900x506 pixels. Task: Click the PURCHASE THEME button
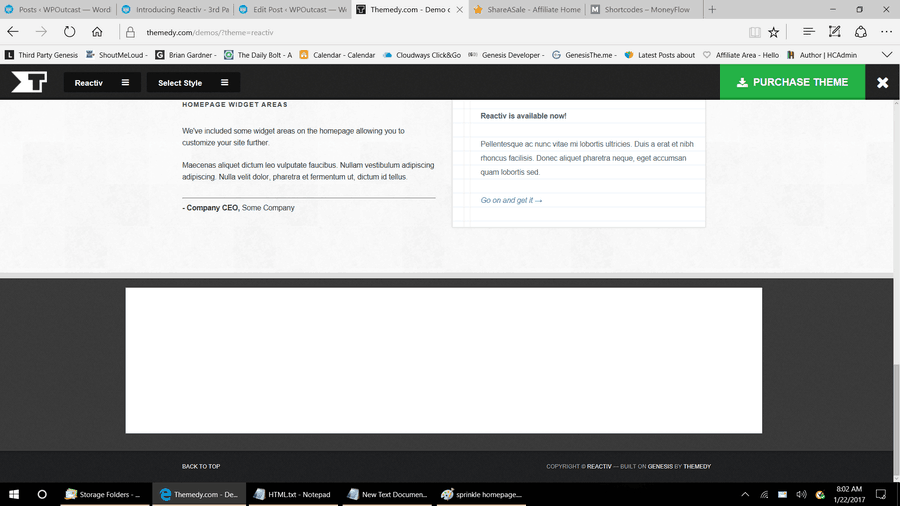792,82
